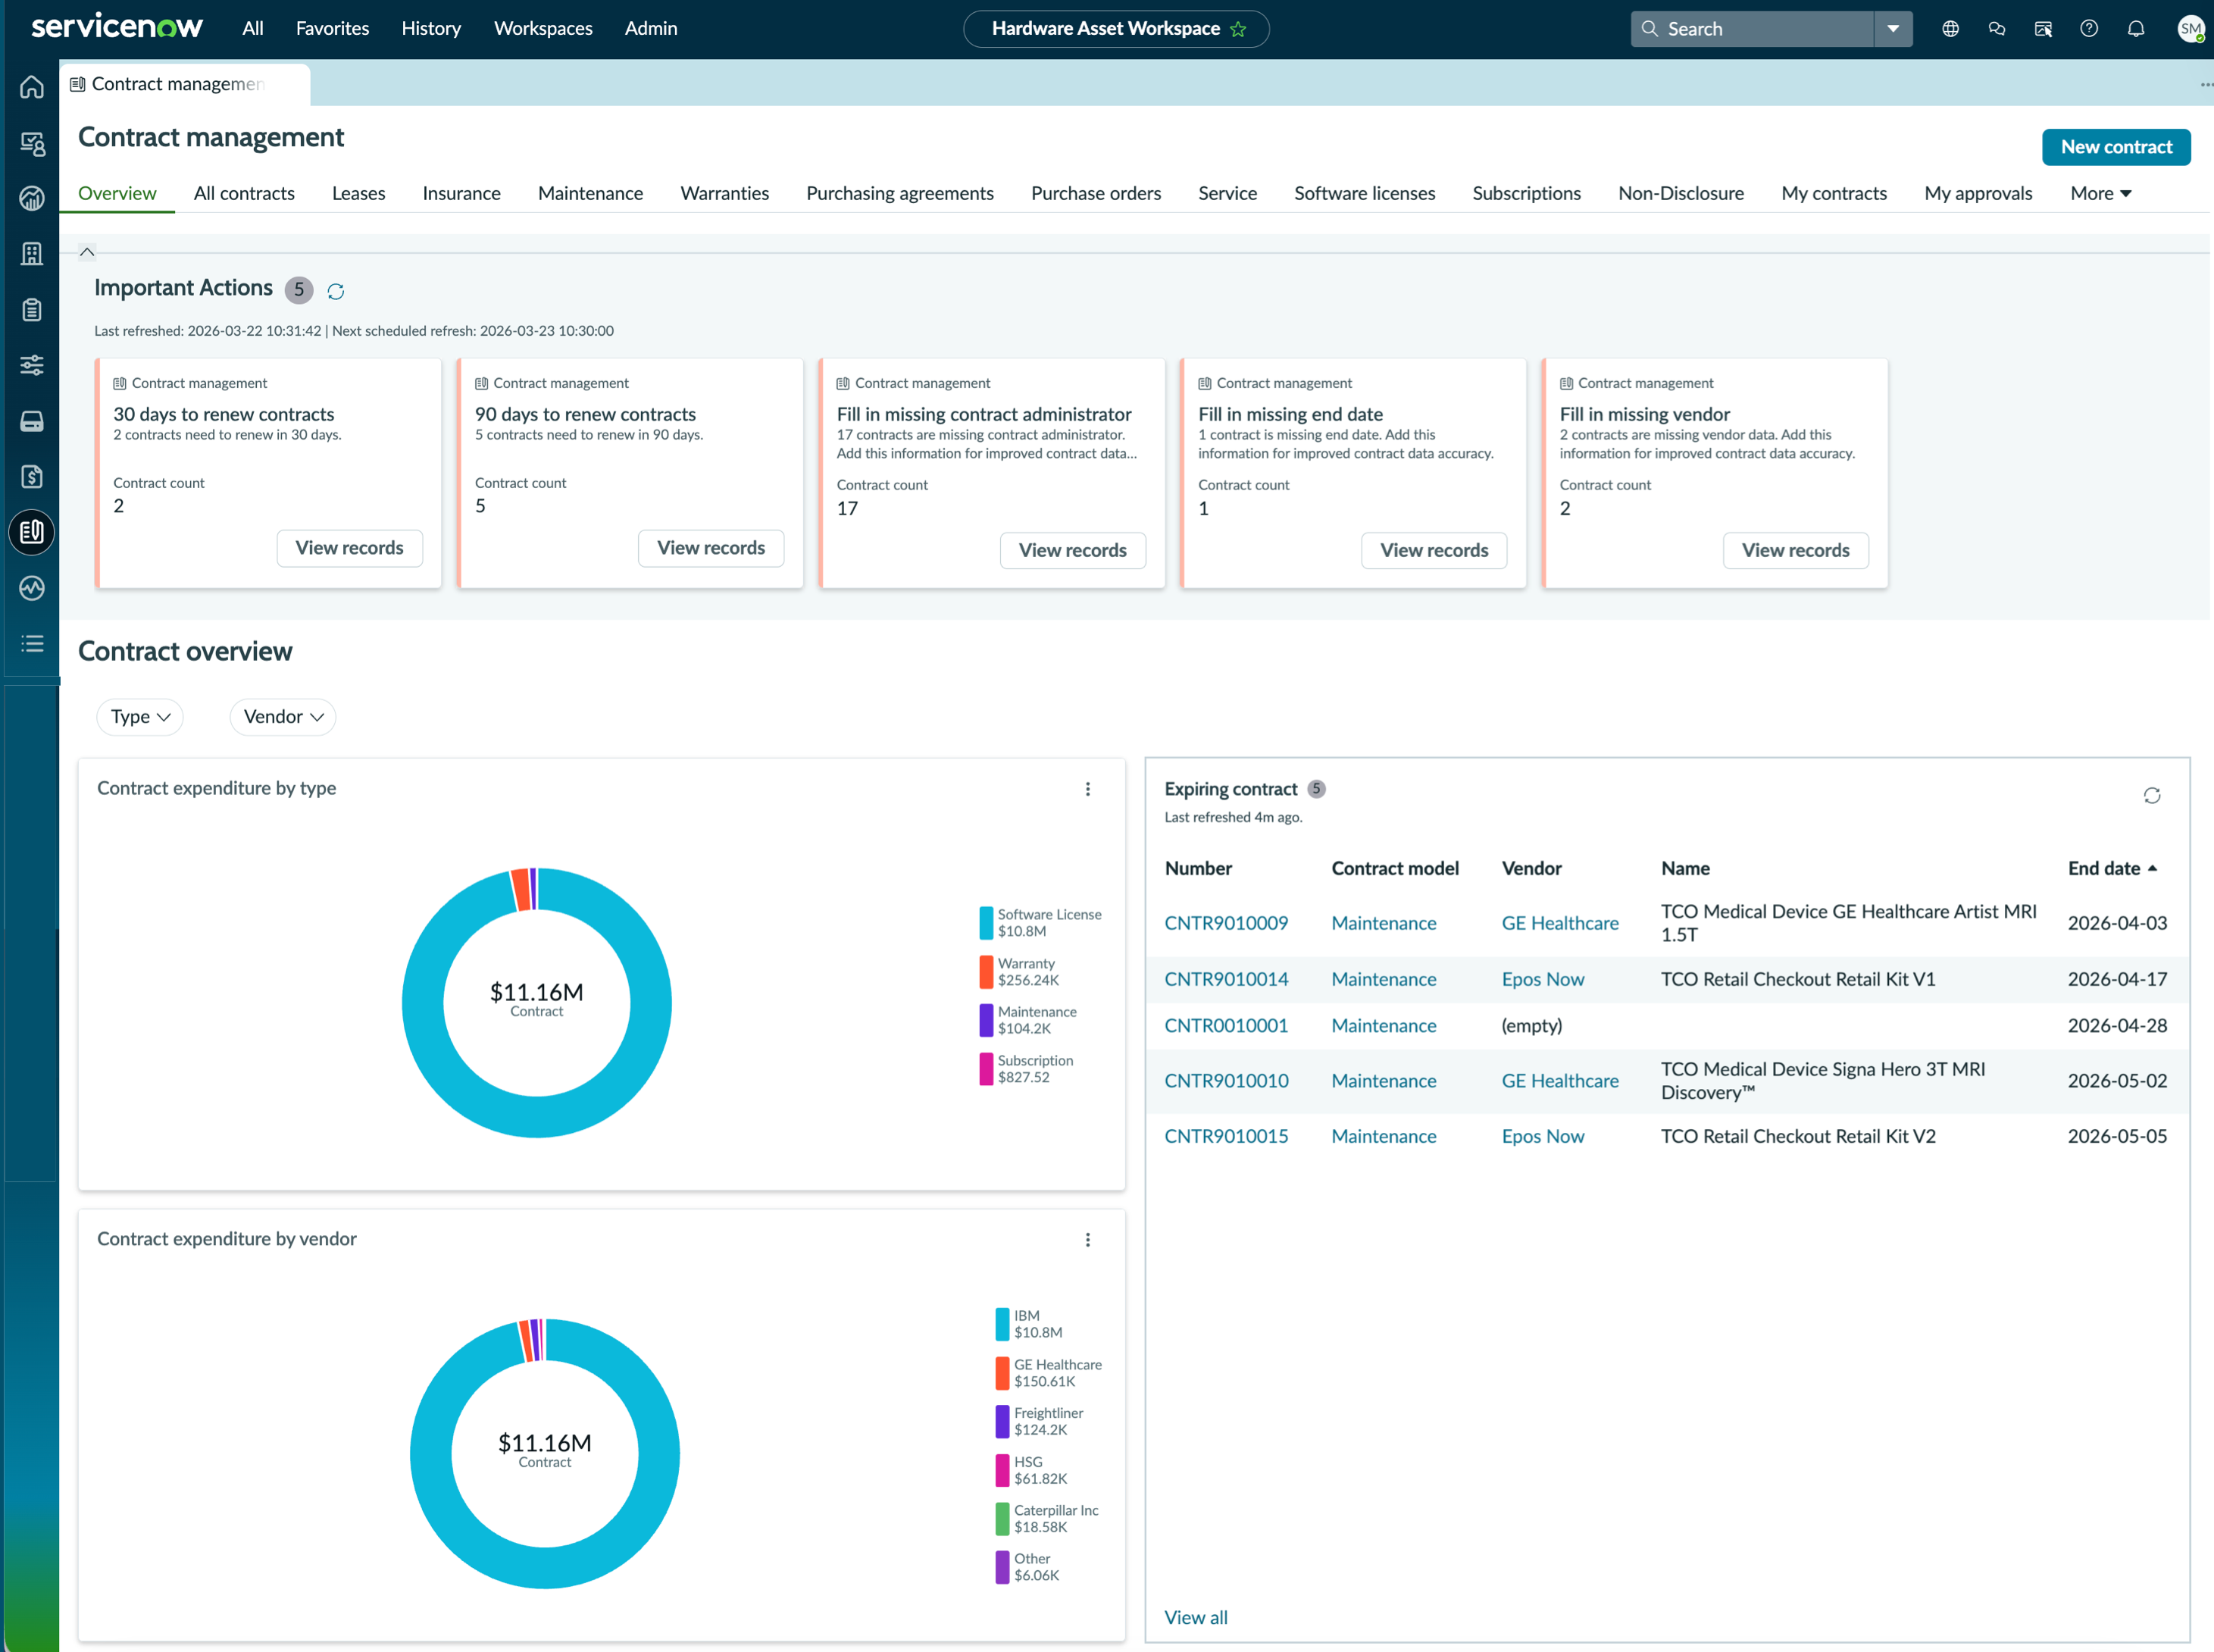Image resolution: width=2214 pixels, height=1652 pixels.
Task: View records for missing vendor
Action: [x=1796, y=550]
